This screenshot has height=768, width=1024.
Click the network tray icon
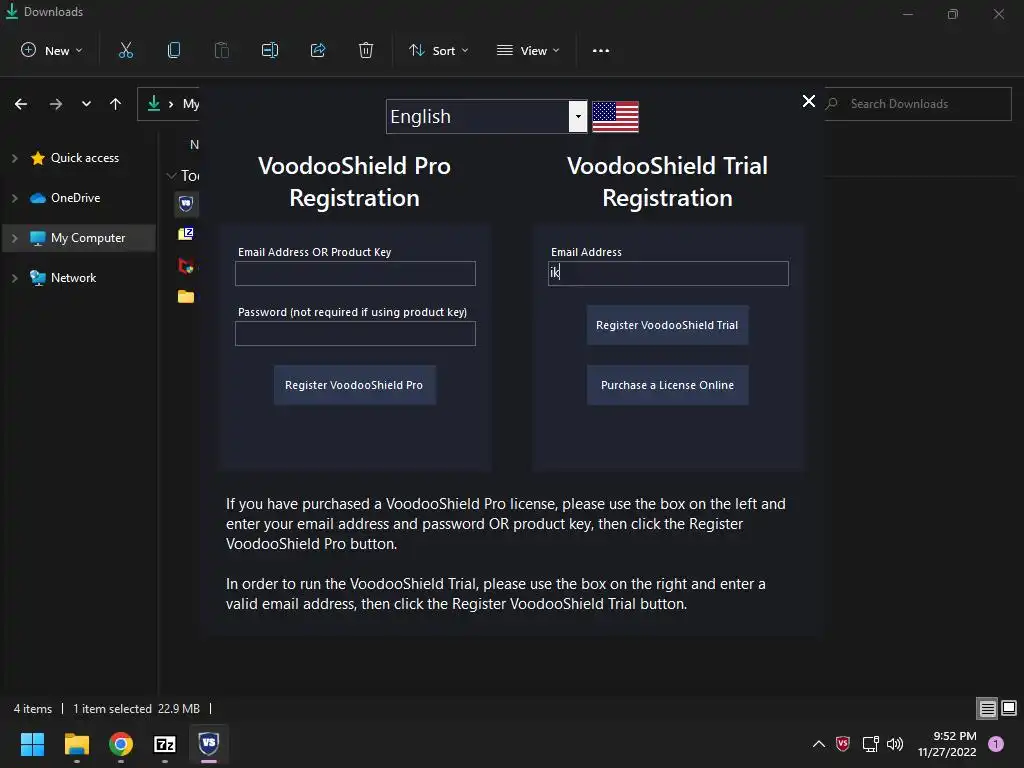click(871, 744)
